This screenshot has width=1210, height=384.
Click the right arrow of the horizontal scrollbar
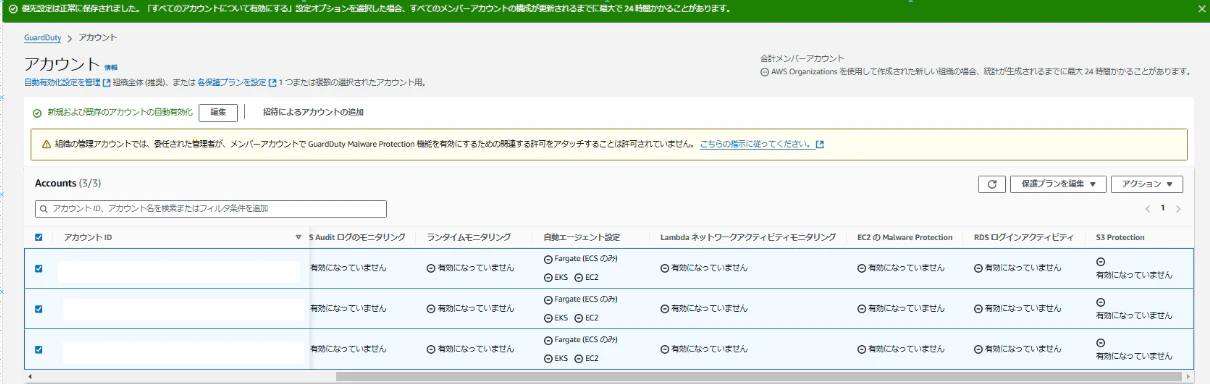point(1189,378)
